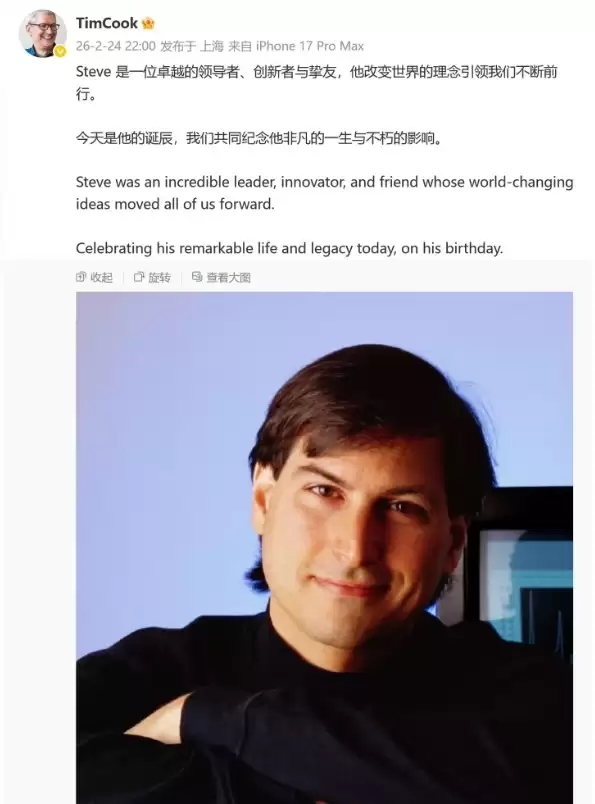This screenshot has height=804, width=595.
Task: Click the collapse icon before 收起
Action: tap(81, 277)
